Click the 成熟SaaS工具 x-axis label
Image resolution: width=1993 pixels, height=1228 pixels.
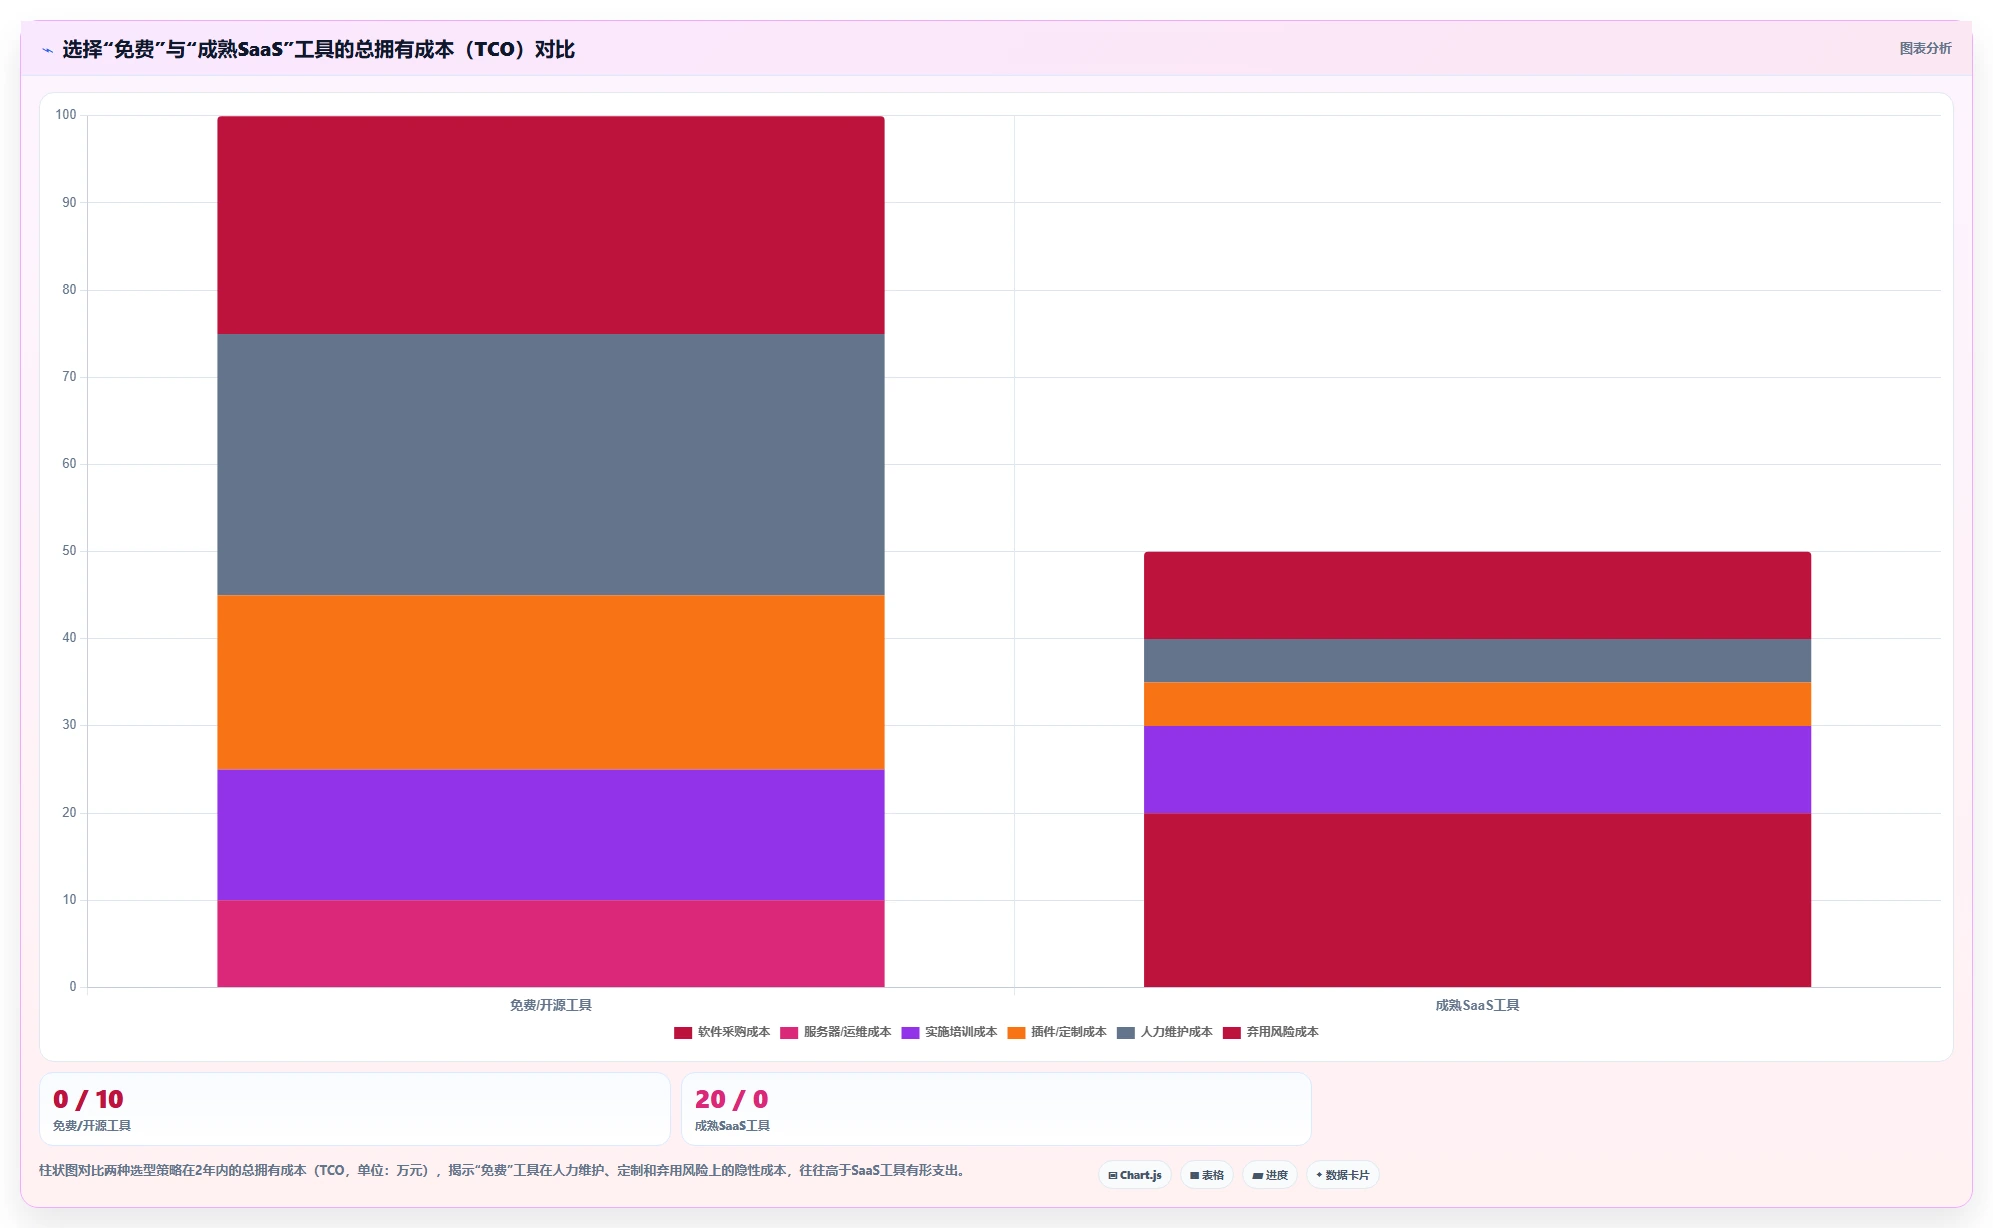coord(1477,1005)
